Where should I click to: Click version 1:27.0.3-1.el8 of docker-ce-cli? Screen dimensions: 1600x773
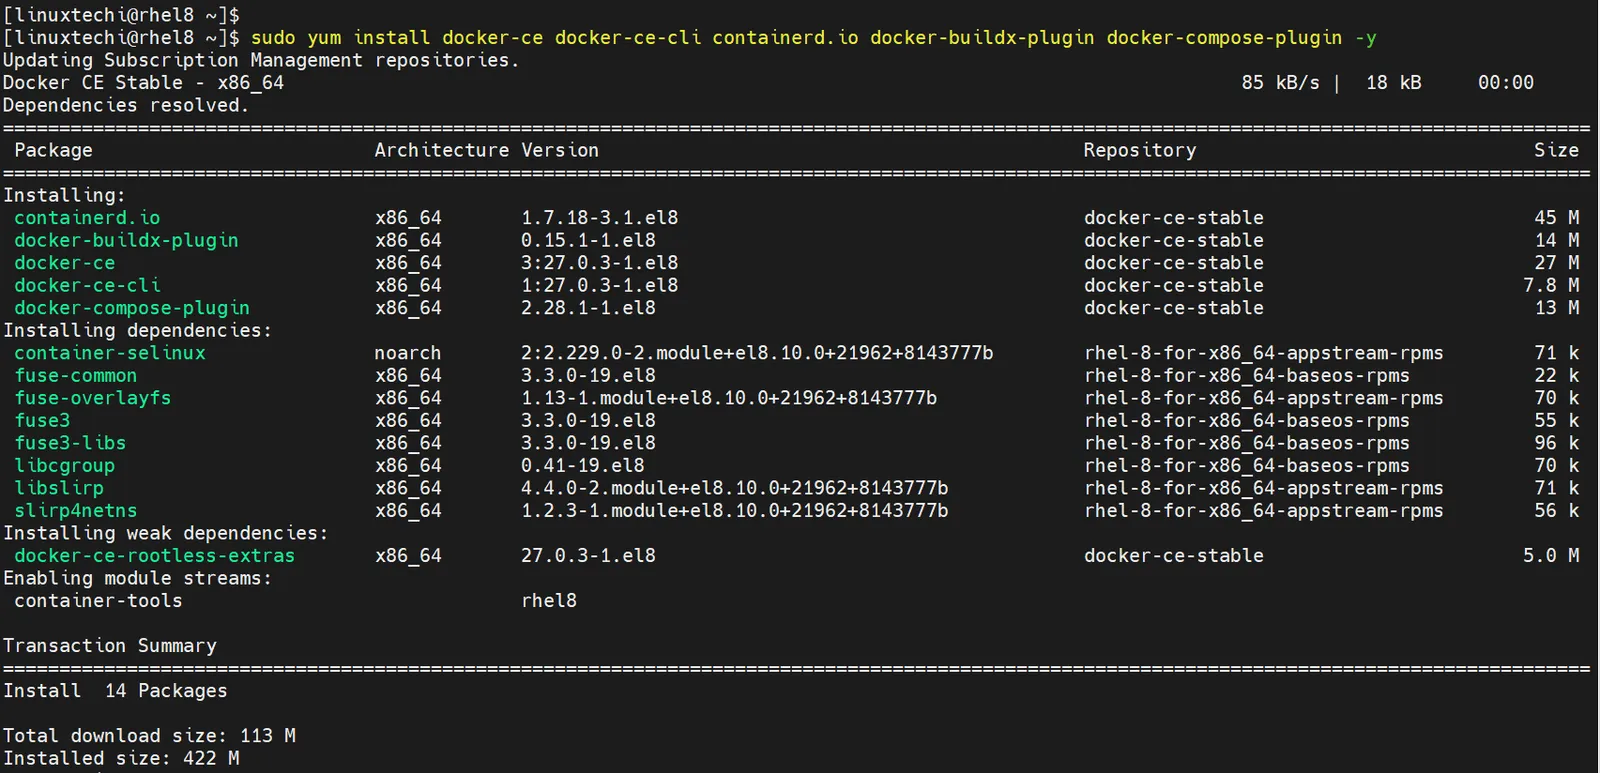tap(600, 285)
